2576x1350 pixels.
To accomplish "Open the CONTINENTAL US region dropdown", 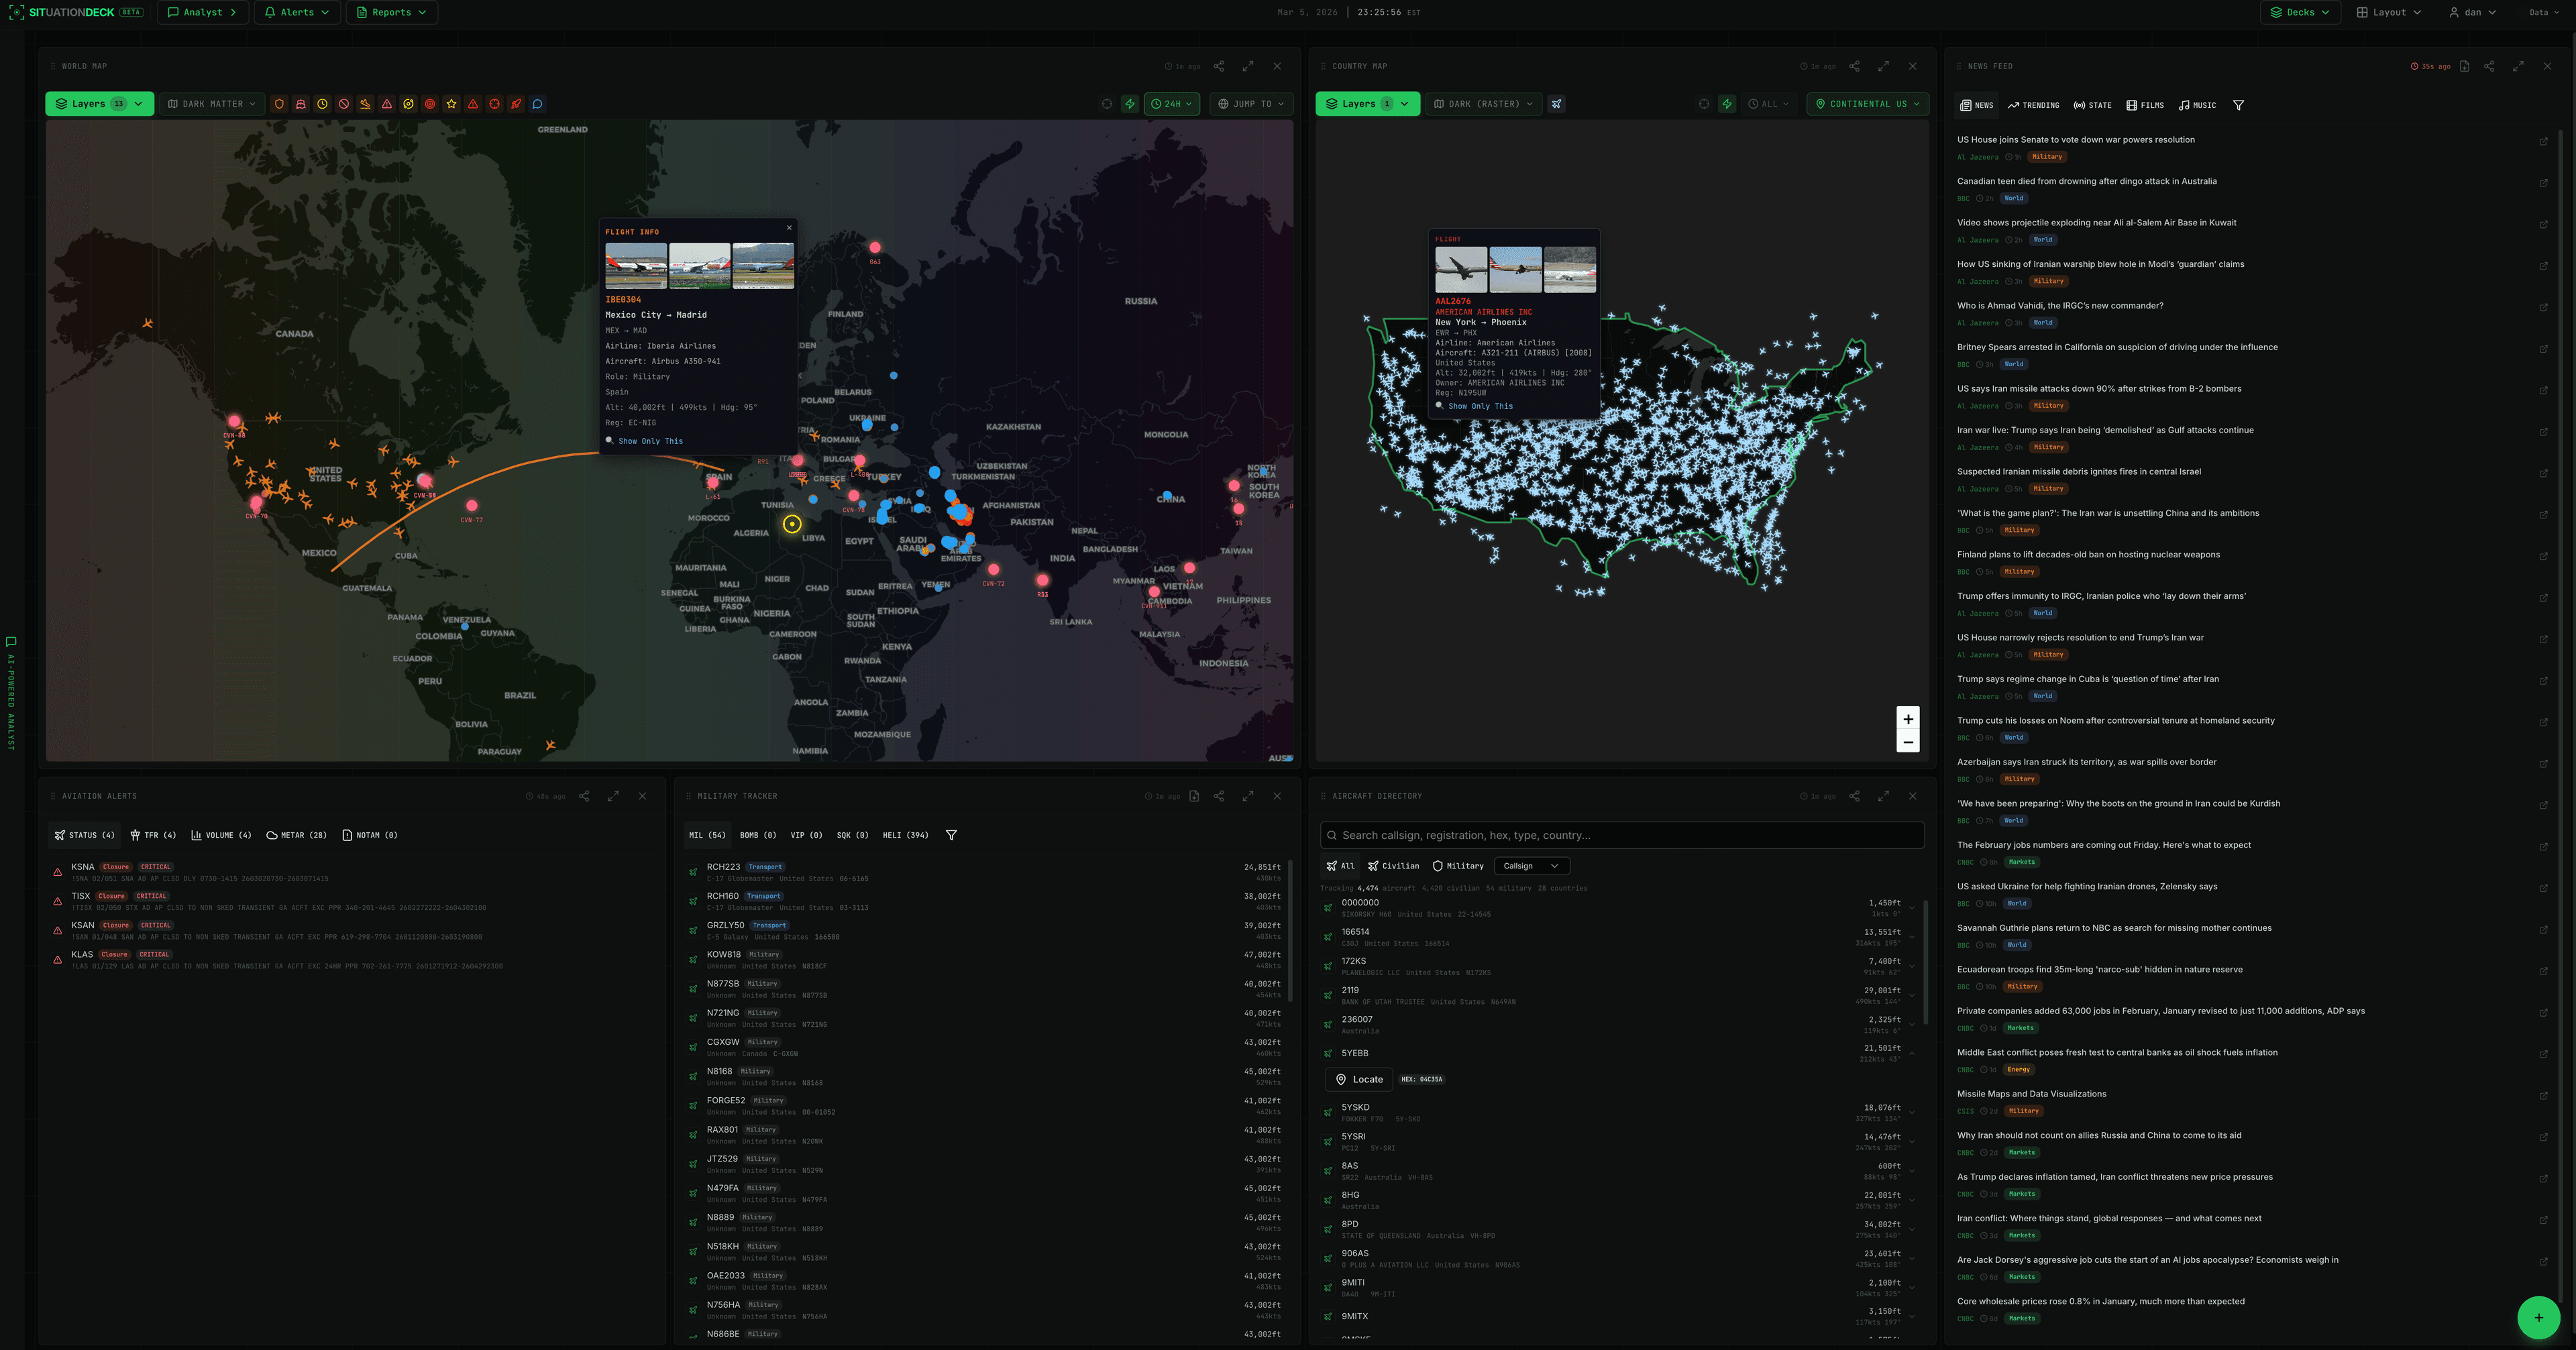I will click(x=1867, y=103).
